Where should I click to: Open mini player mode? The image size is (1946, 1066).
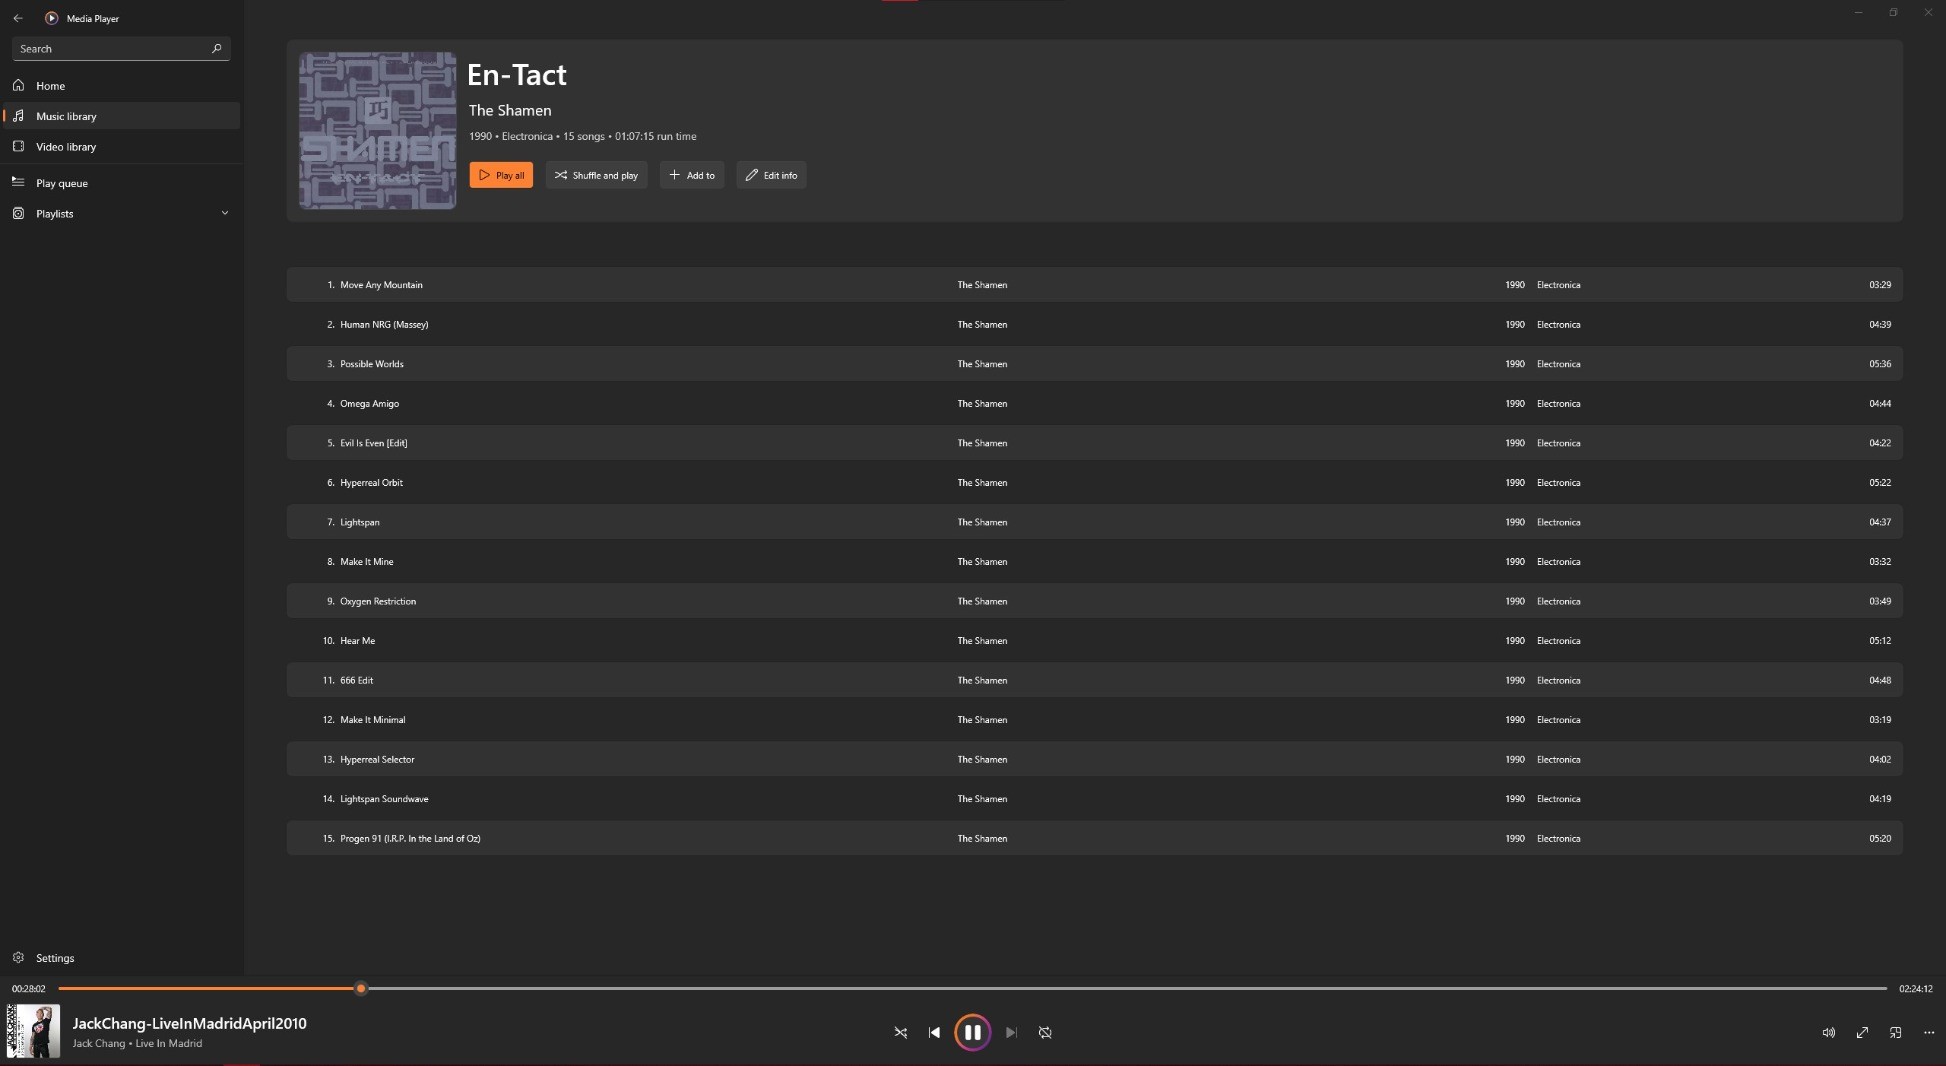[x=1895, y=1032]
